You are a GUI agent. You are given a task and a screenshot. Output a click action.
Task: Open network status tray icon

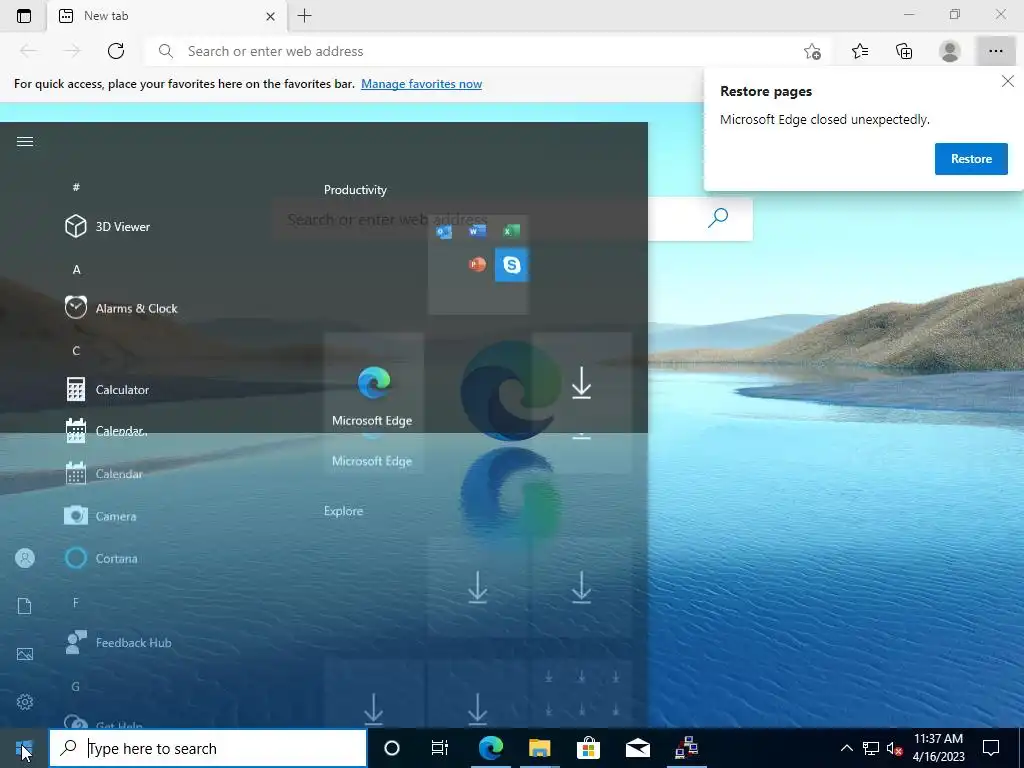click(x=871, y=748)
